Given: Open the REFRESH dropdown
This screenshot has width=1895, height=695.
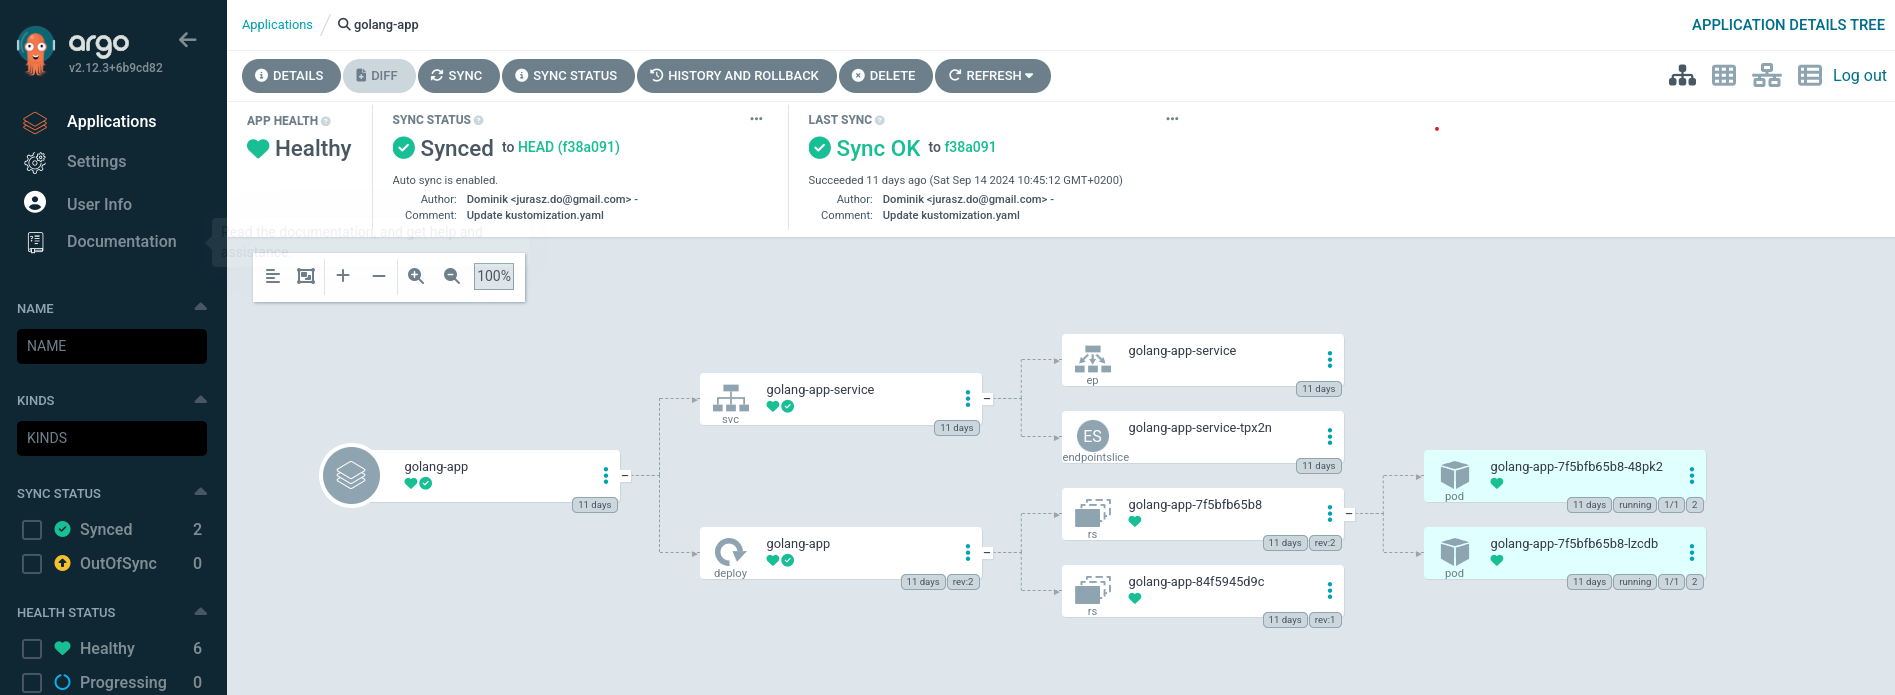Looking at the screenshot, I should coord(992,76).
